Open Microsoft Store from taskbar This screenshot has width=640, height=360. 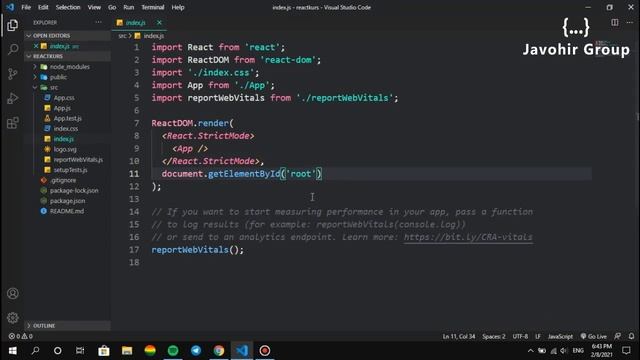pos(104,351)
